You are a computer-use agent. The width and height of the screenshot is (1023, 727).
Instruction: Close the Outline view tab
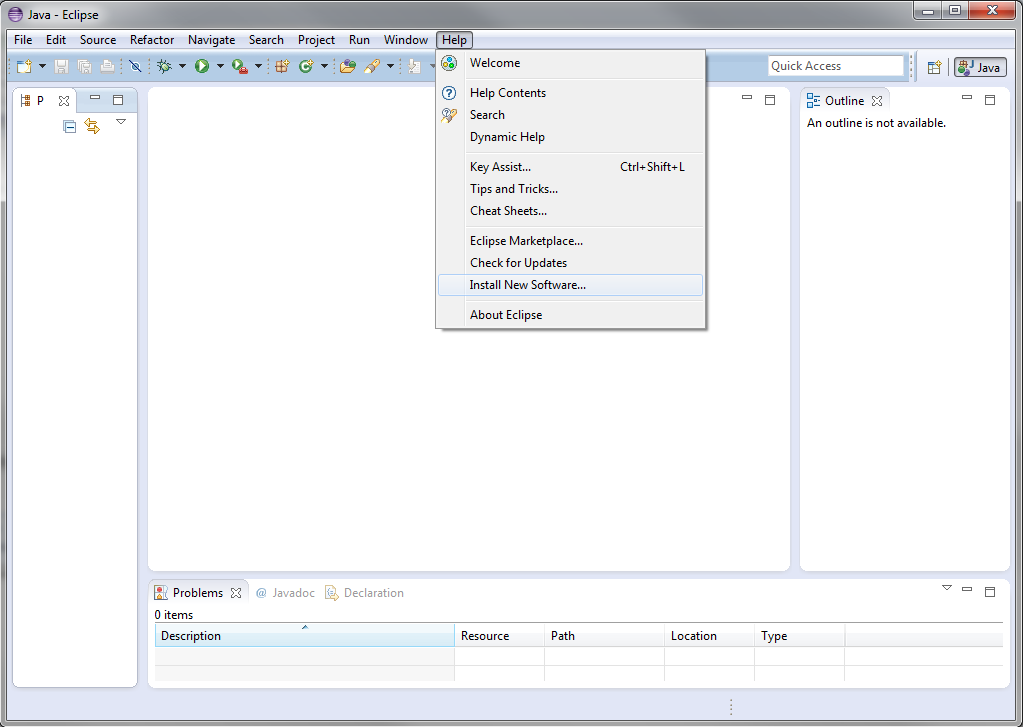[877, 101]
